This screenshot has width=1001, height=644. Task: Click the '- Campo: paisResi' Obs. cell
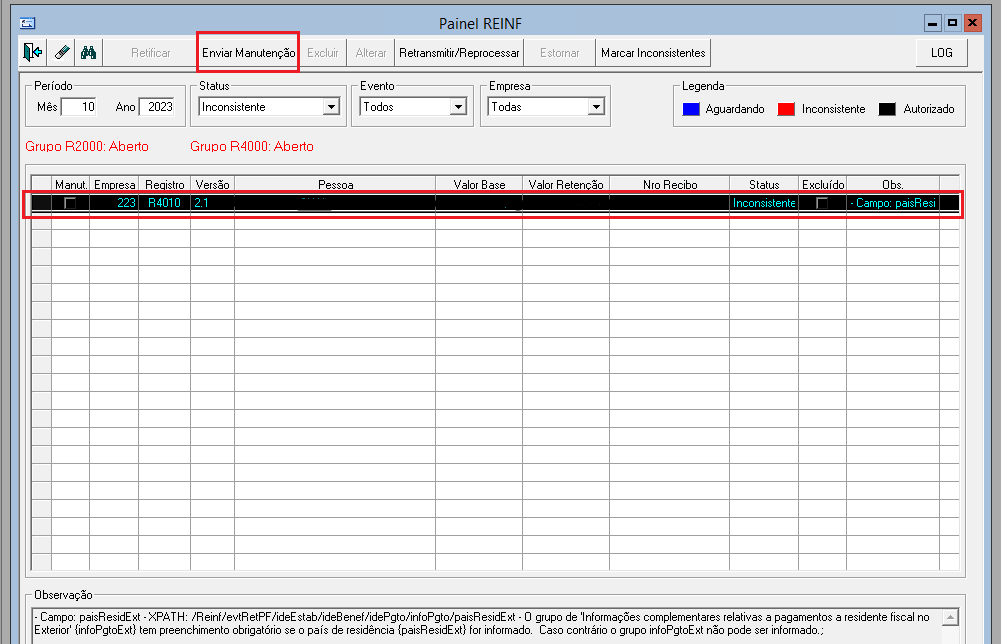pos(893,203)
